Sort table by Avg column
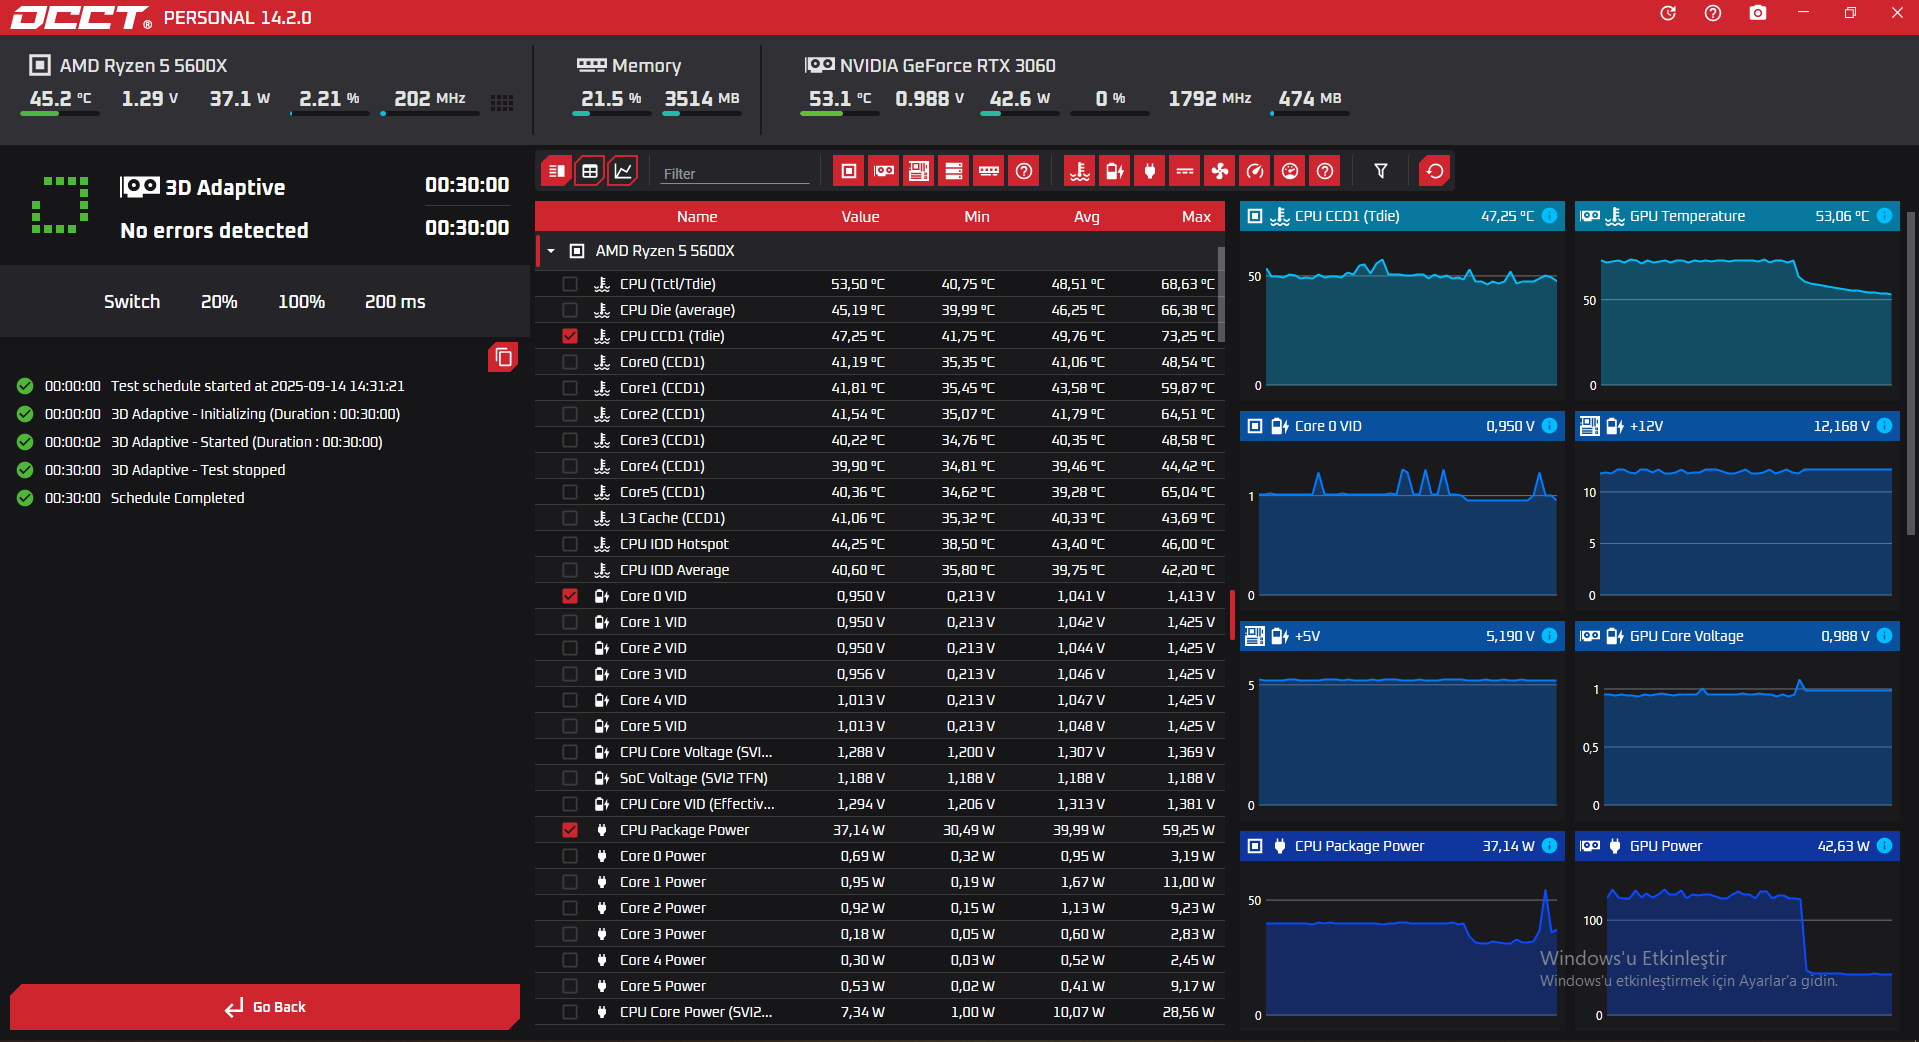This screenshot has height=1042, width=1919. 1087,217
